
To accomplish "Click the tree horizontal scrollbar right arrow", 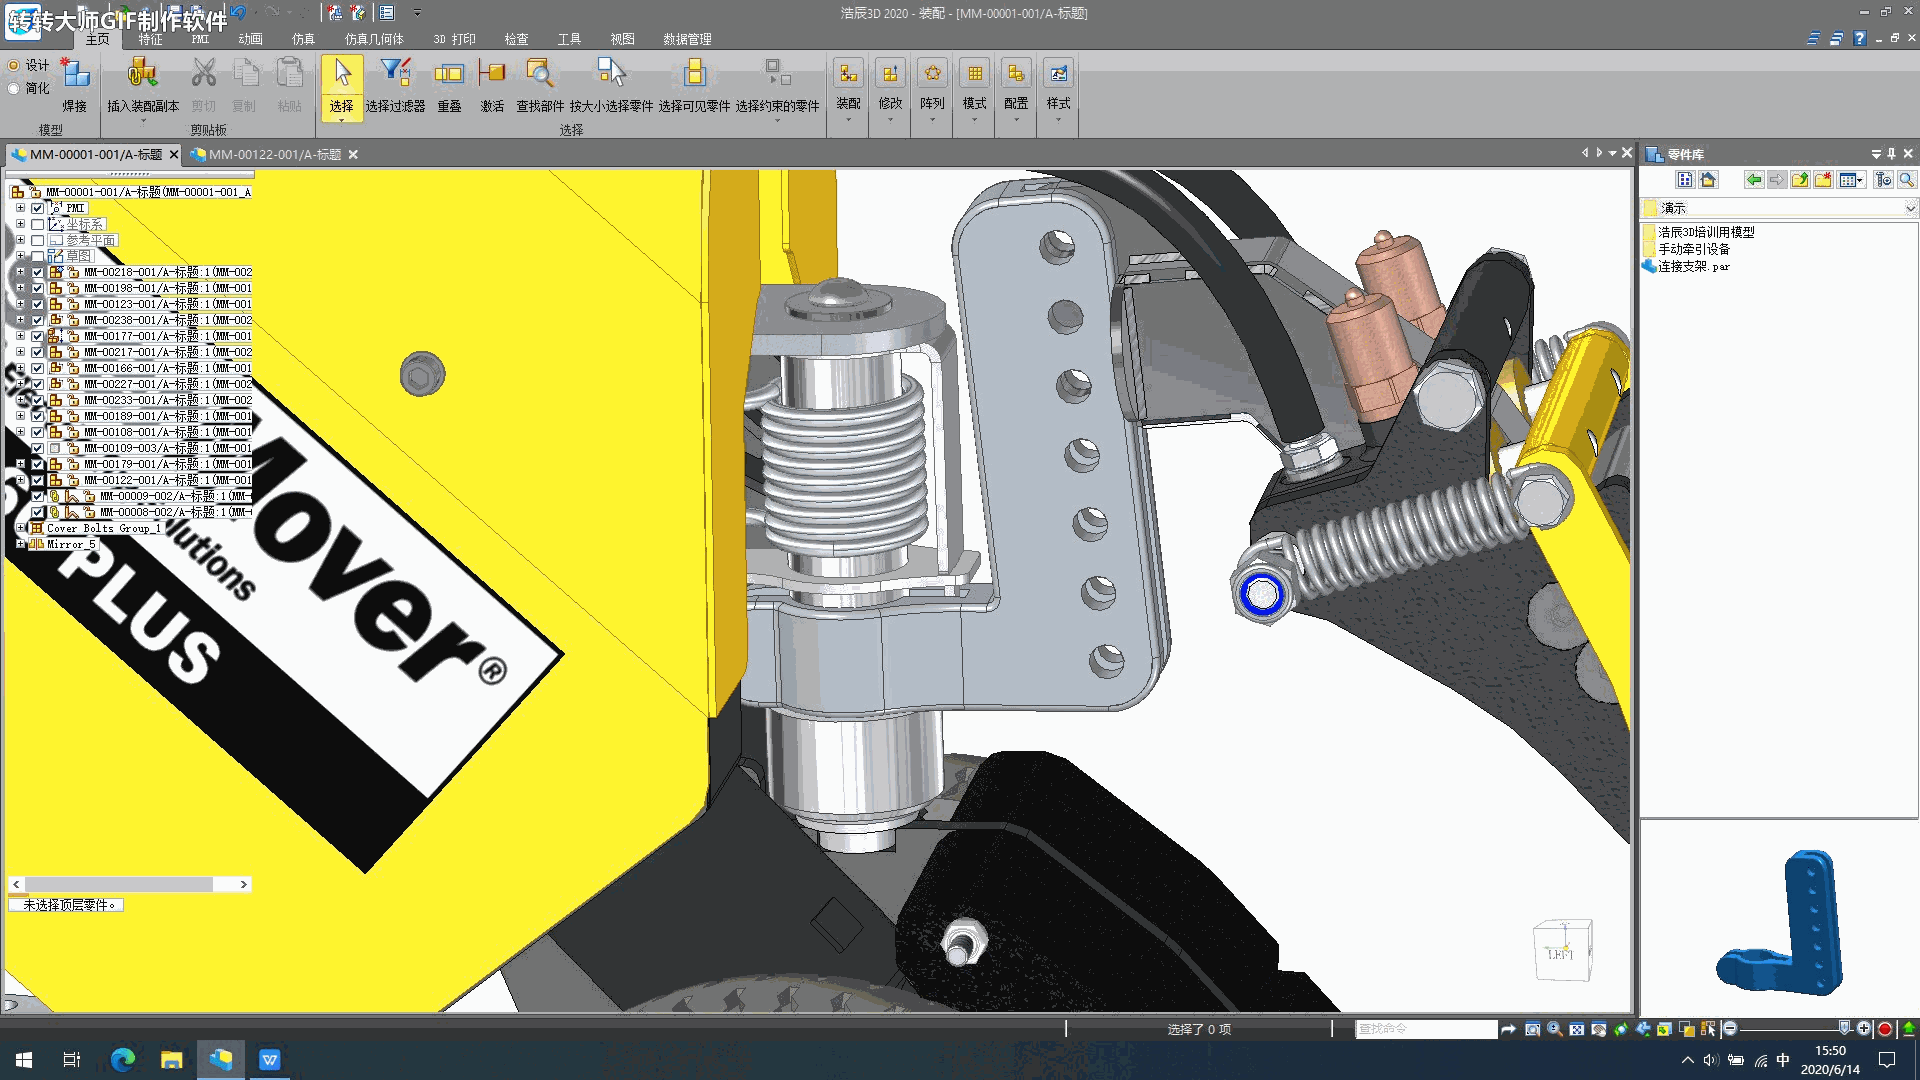I will pos(243,884).
